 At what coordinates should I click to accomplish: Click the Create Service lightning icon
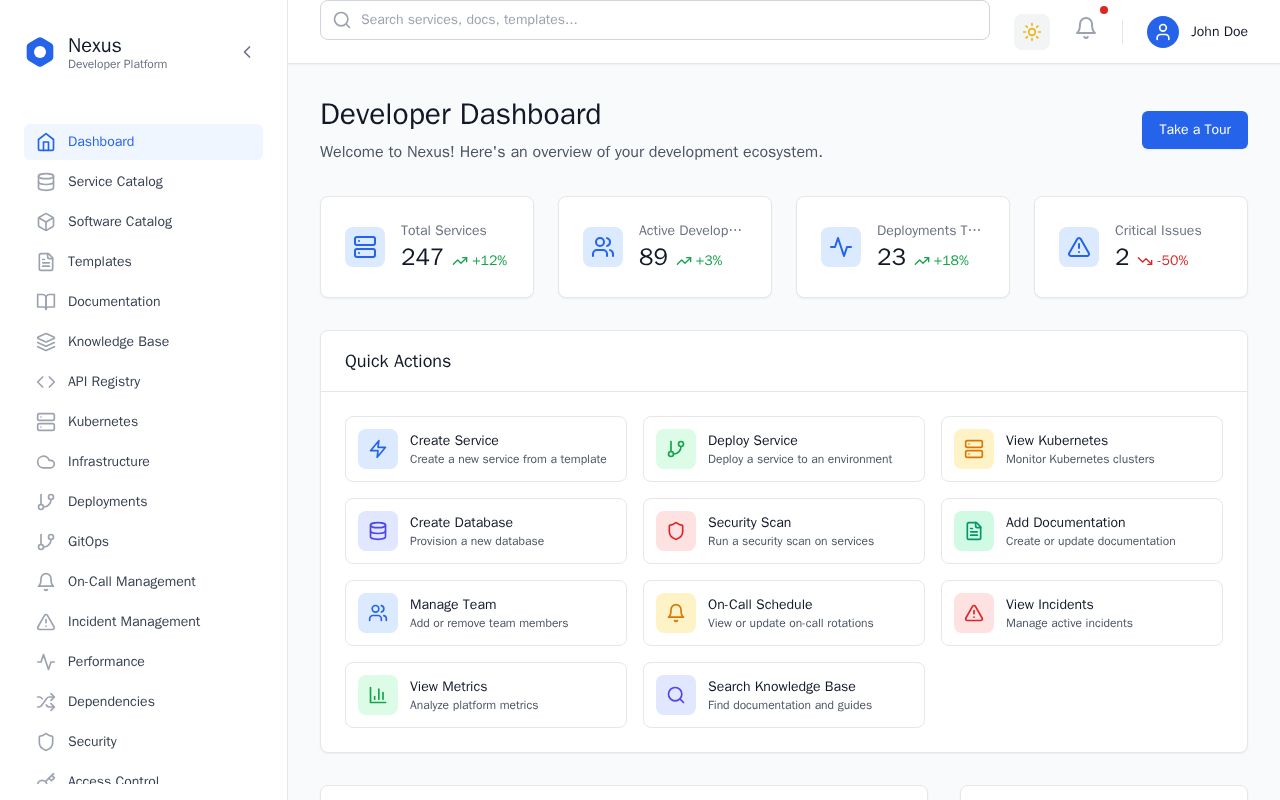378,449
